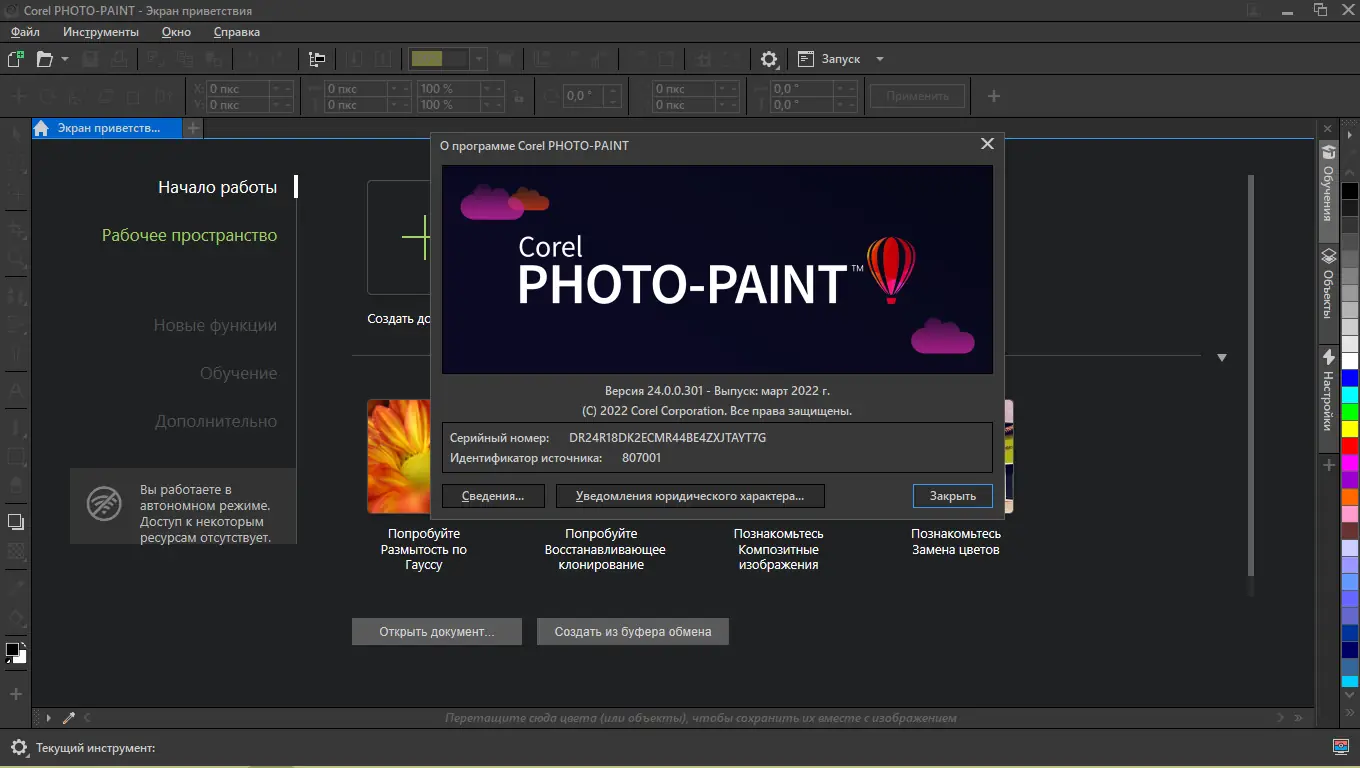Screen dimensions: 1360x768
Task: Open the Обучения docker panel icon
Action: [x=1329, y=152]
